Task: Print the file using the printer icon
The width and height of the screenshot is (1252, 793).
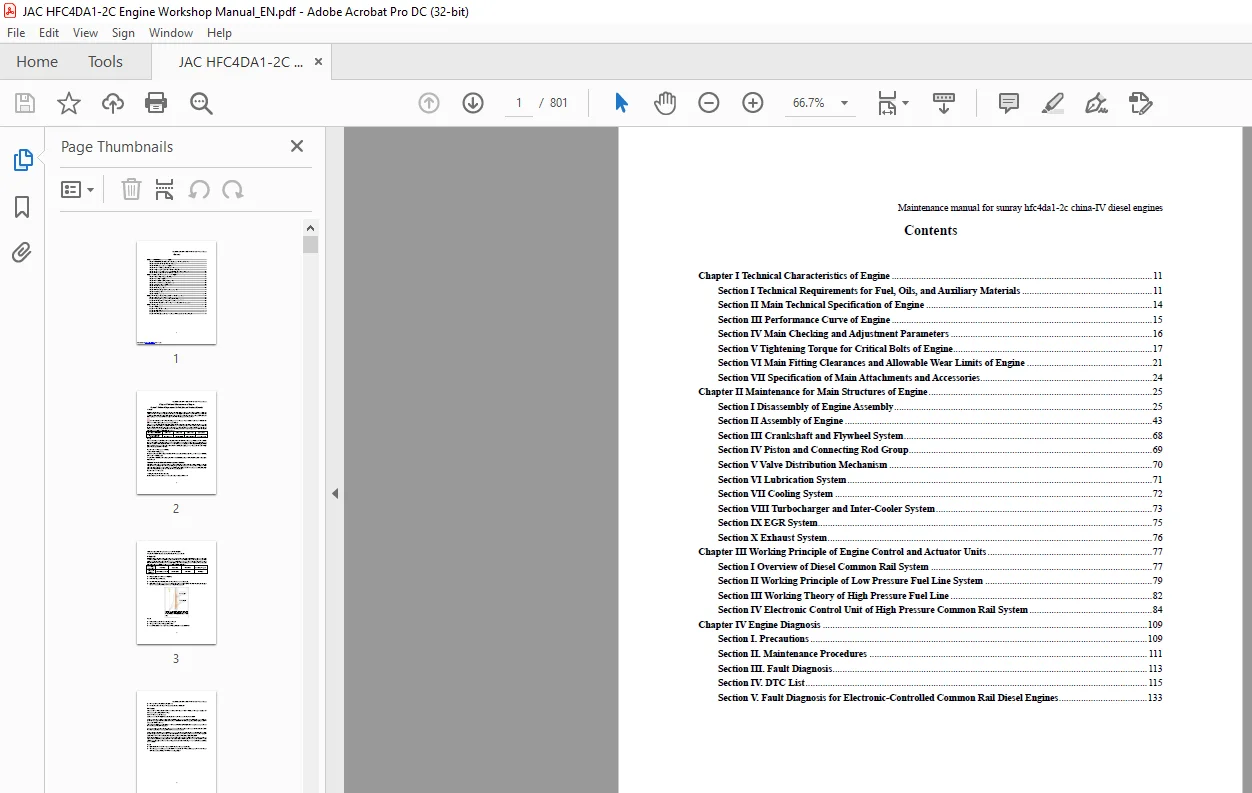Action: 156,103
